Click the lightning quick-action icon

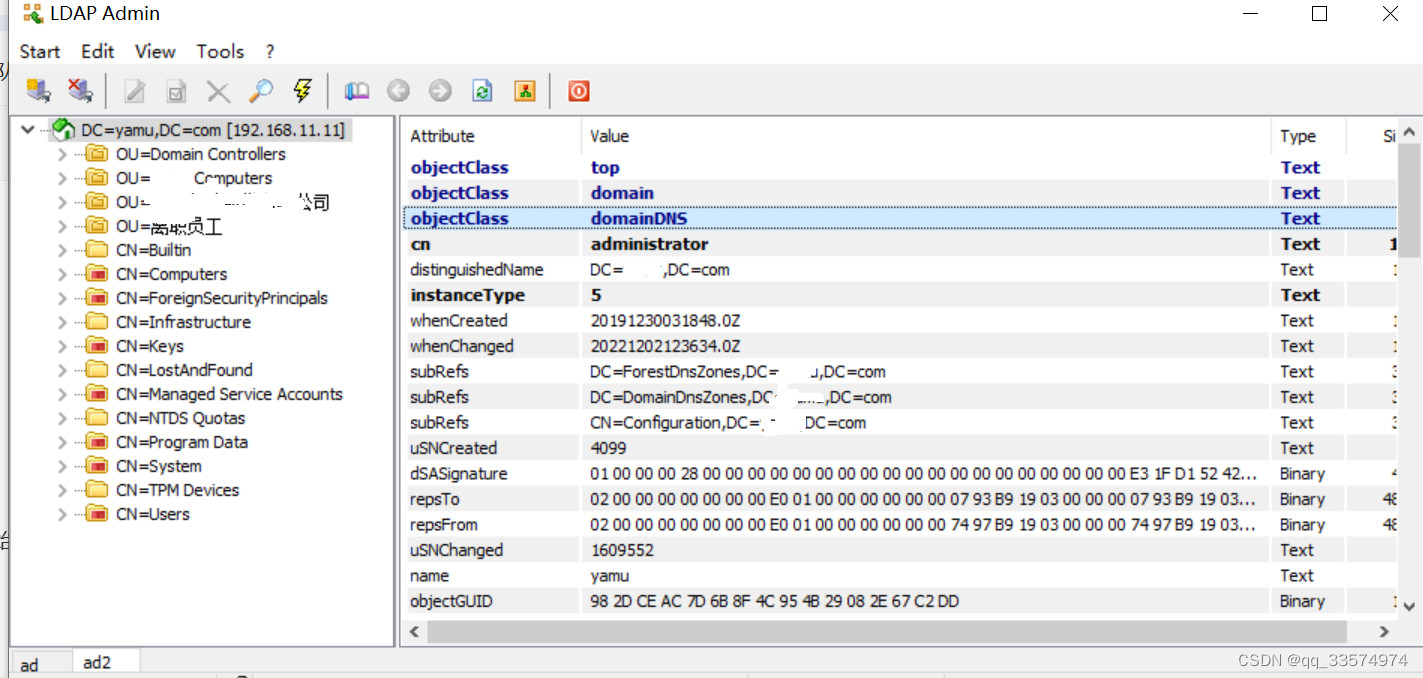tap(302, 90)
